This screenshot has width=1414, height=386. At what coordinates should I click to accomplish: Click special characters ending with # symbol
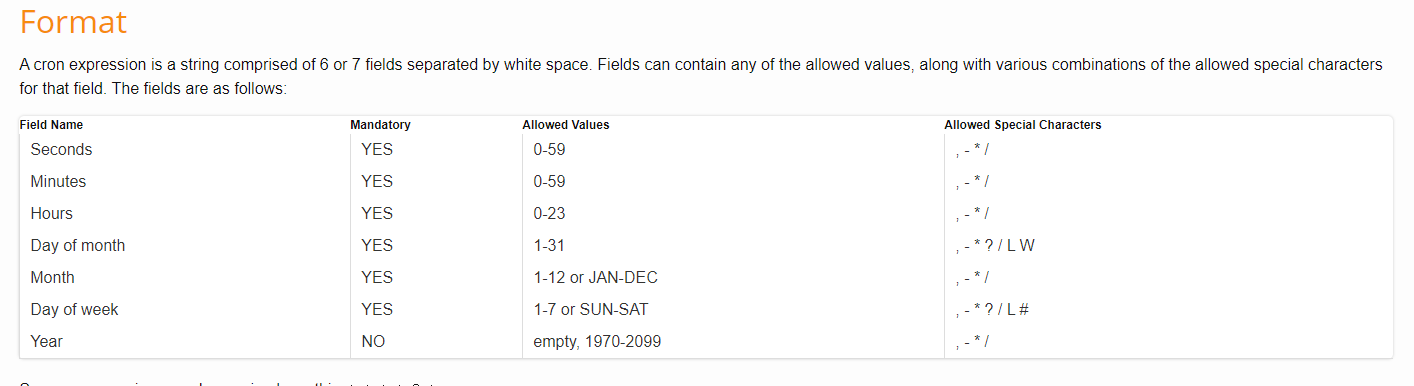[993, 310]
